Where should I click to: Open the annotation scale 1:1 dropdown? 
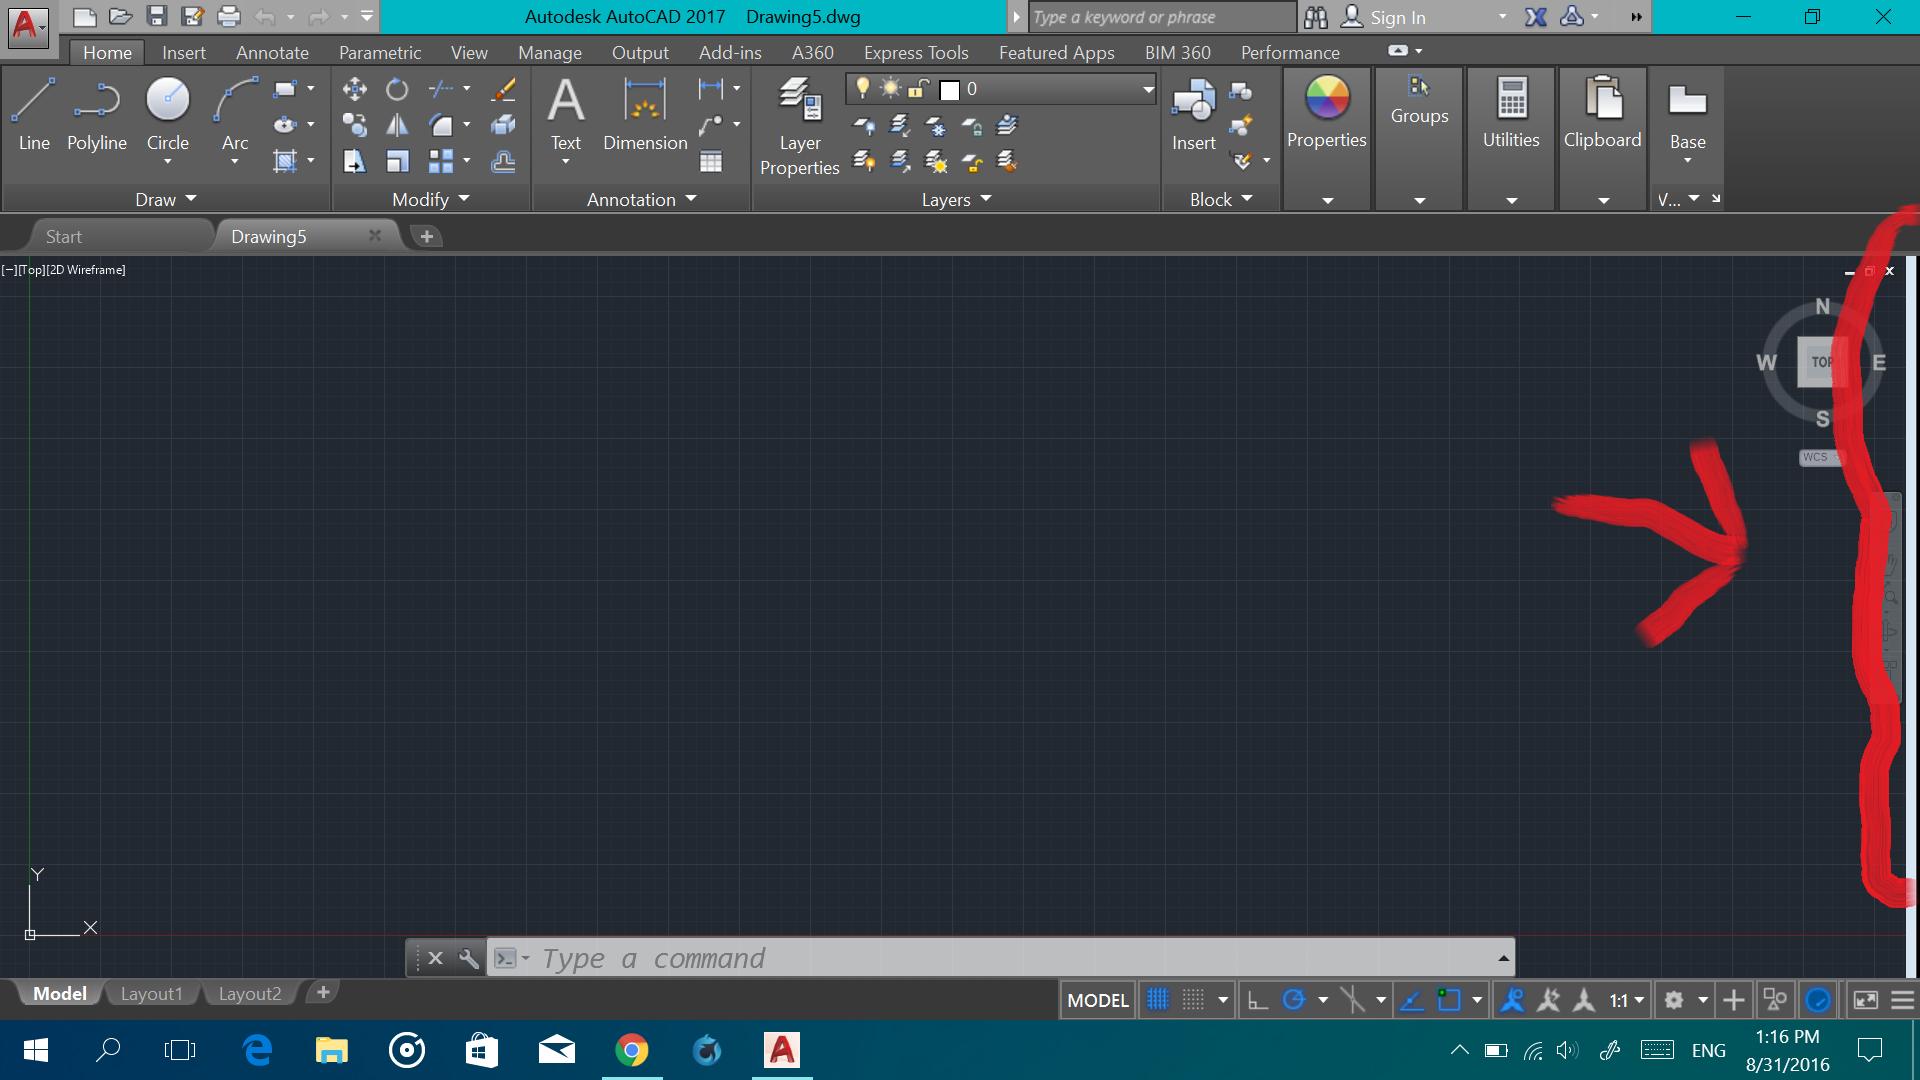point(1625,999)
